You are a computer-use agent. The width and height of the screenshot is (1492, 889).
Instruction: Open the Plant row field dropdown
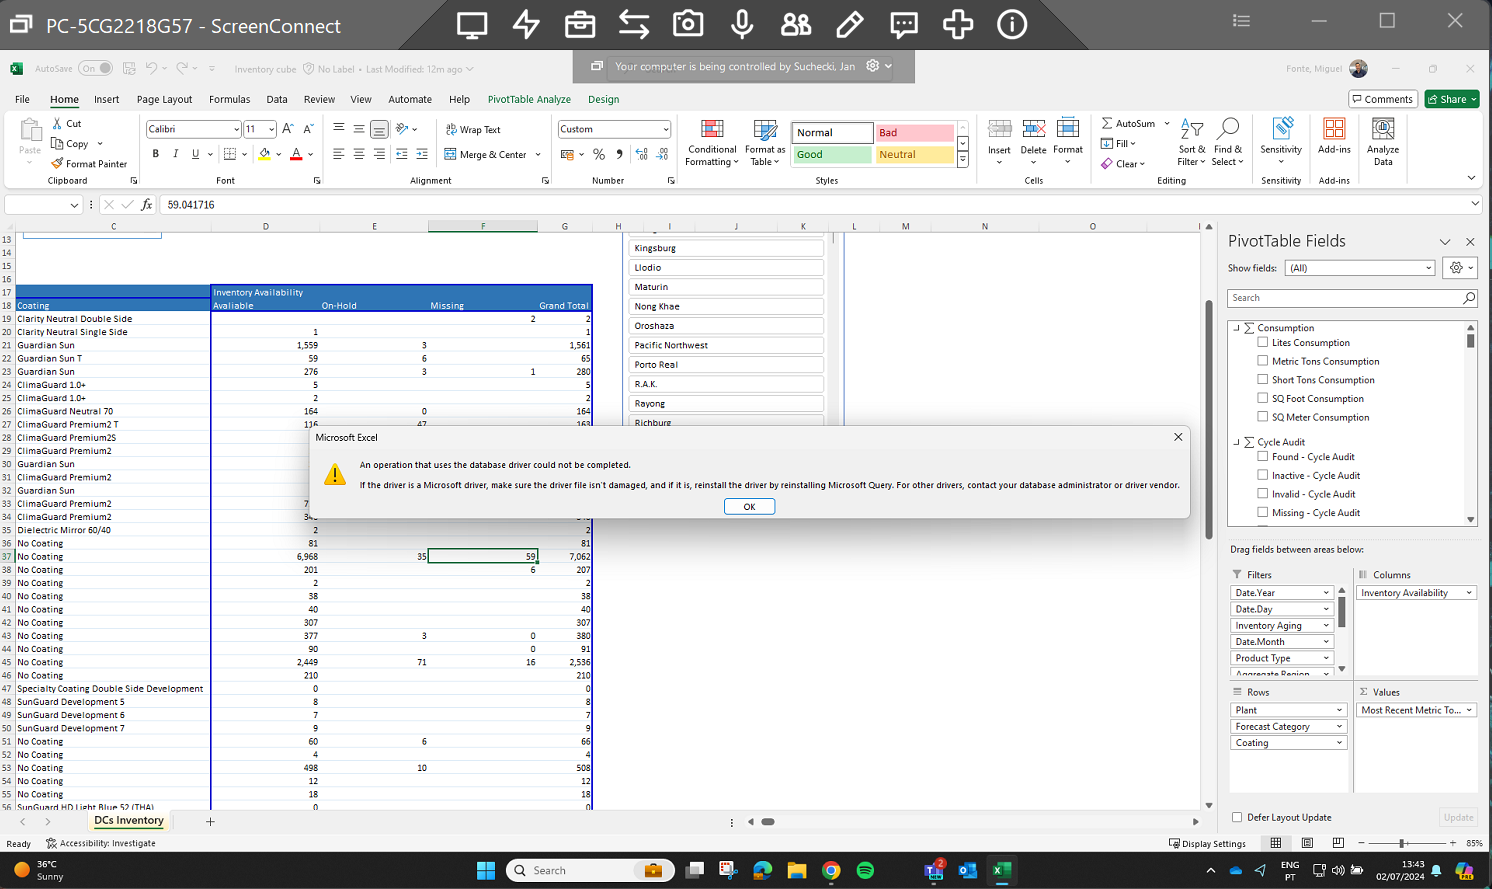coord(1340,710)
